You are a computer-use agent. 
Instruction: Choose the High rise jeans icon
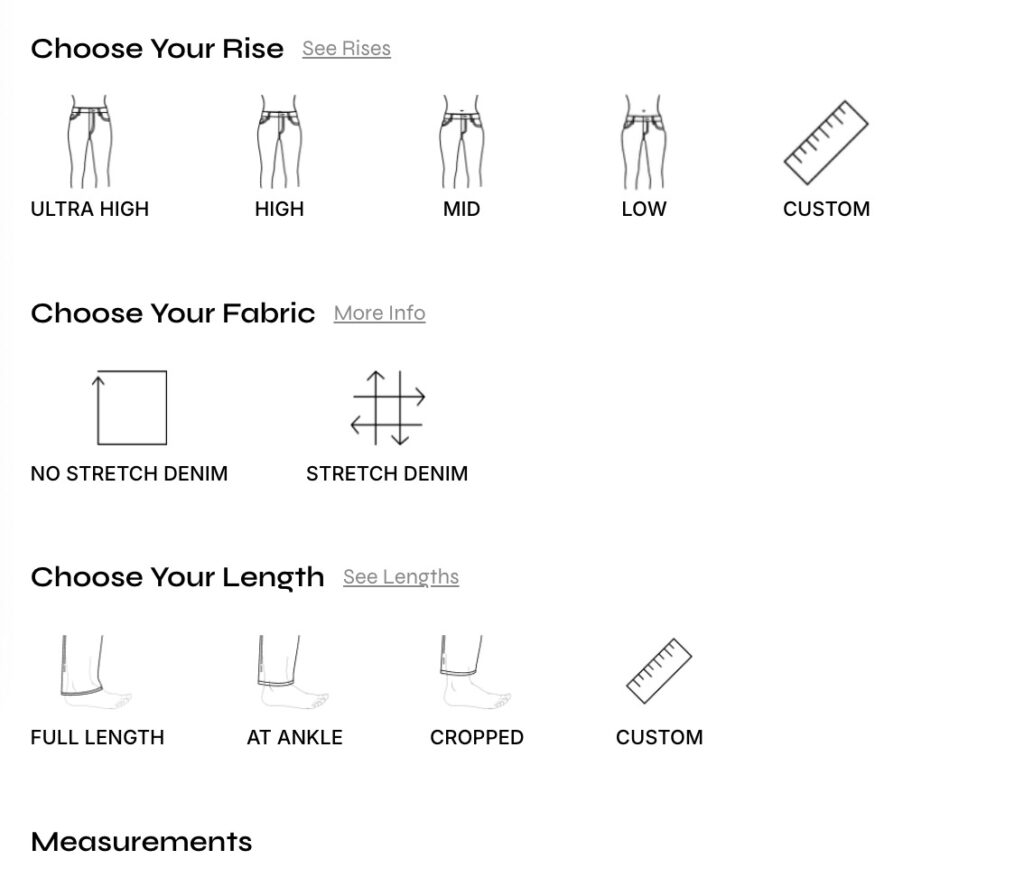click(279, 142)
